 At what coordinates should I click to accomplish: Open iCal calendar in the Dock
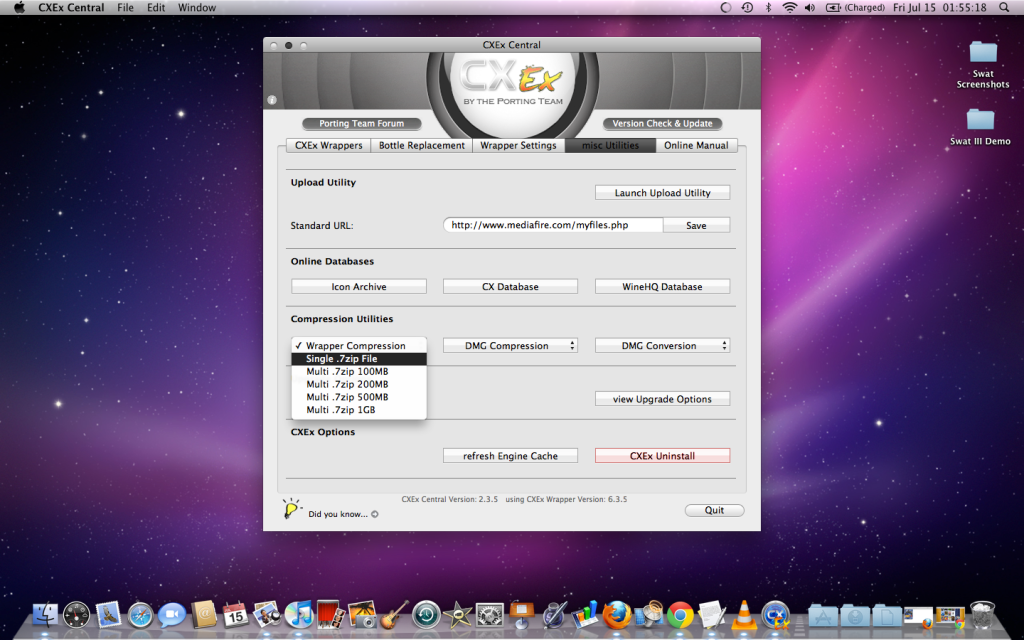(x=235, y=615)
